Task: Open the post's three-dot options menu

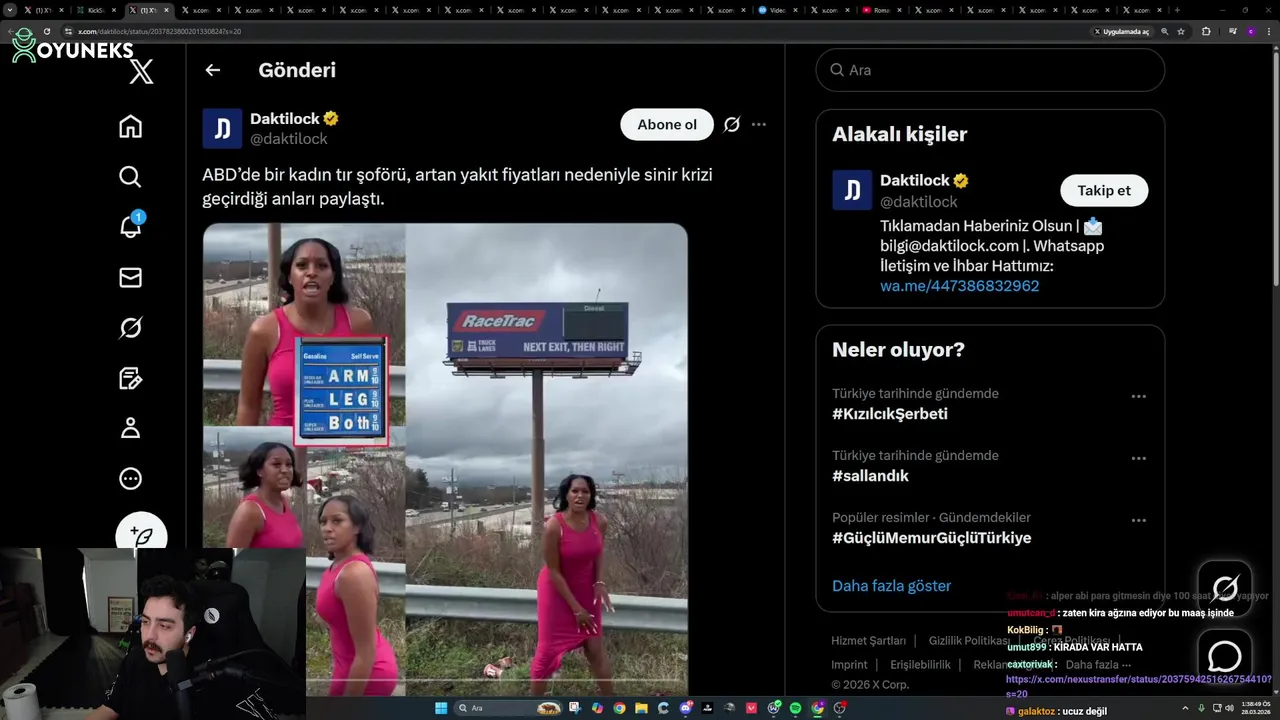Action: (759, 124)
